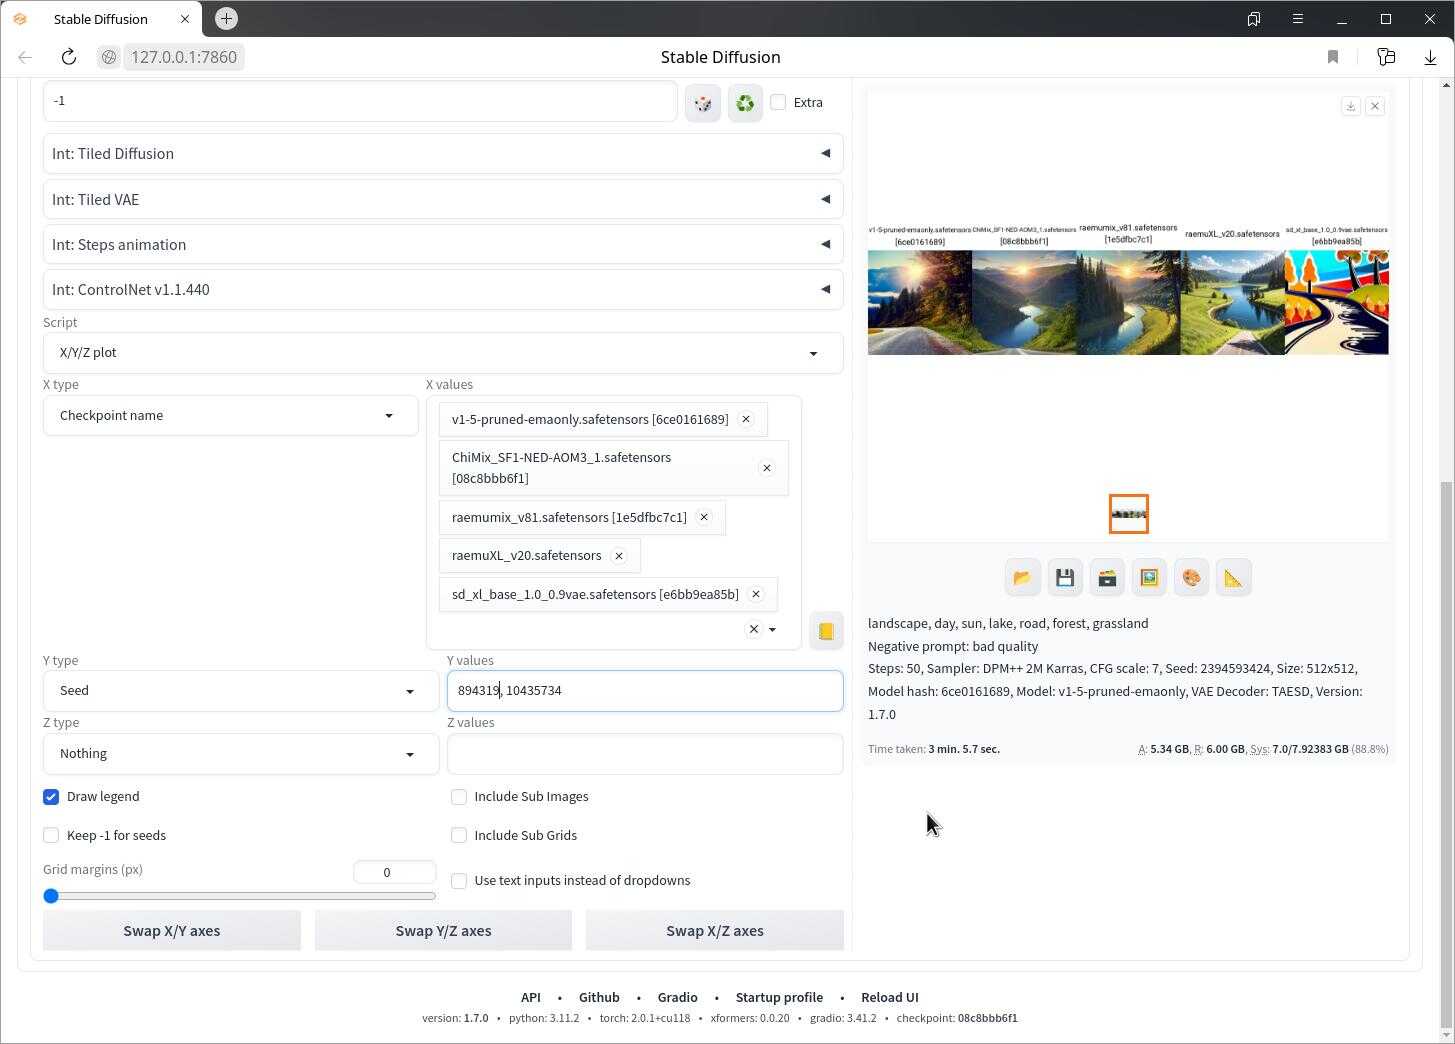Enable Keep -1 for seeds
1455x1044 pixels.
[51, 836]
